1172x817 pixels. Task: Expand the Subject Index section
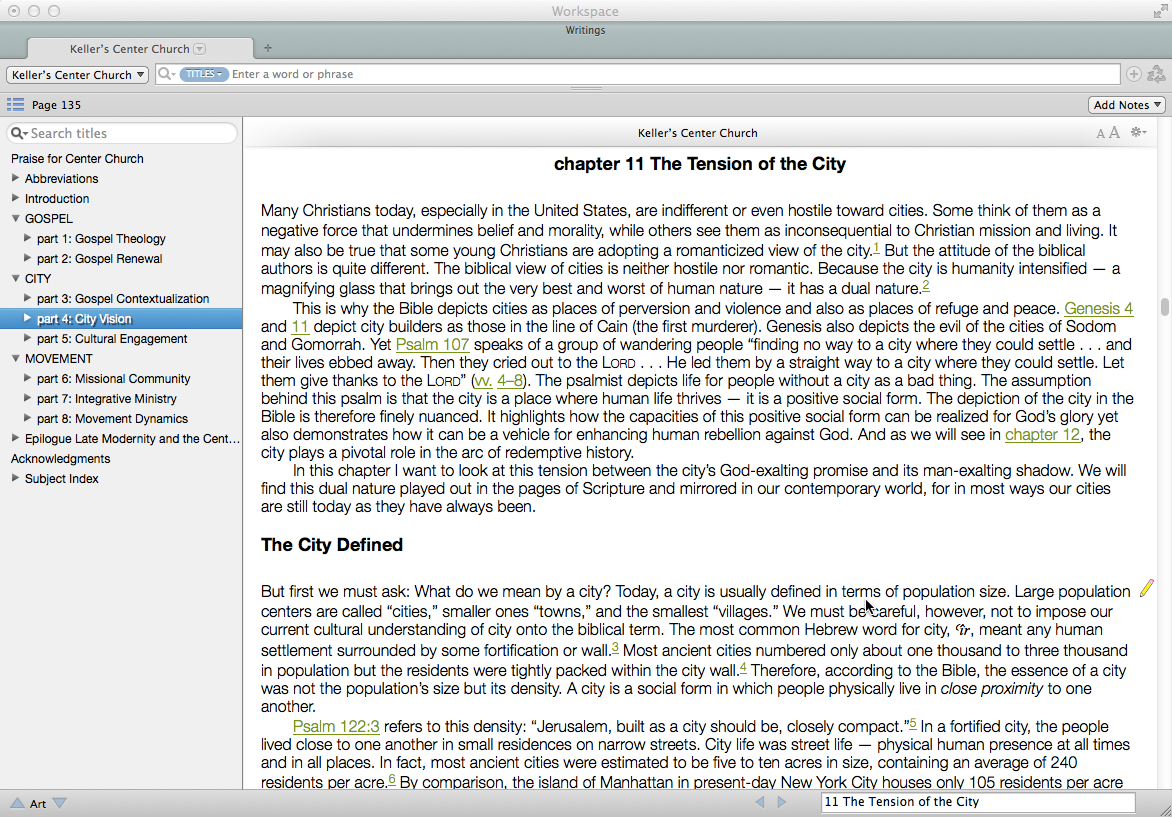point(15,478)
